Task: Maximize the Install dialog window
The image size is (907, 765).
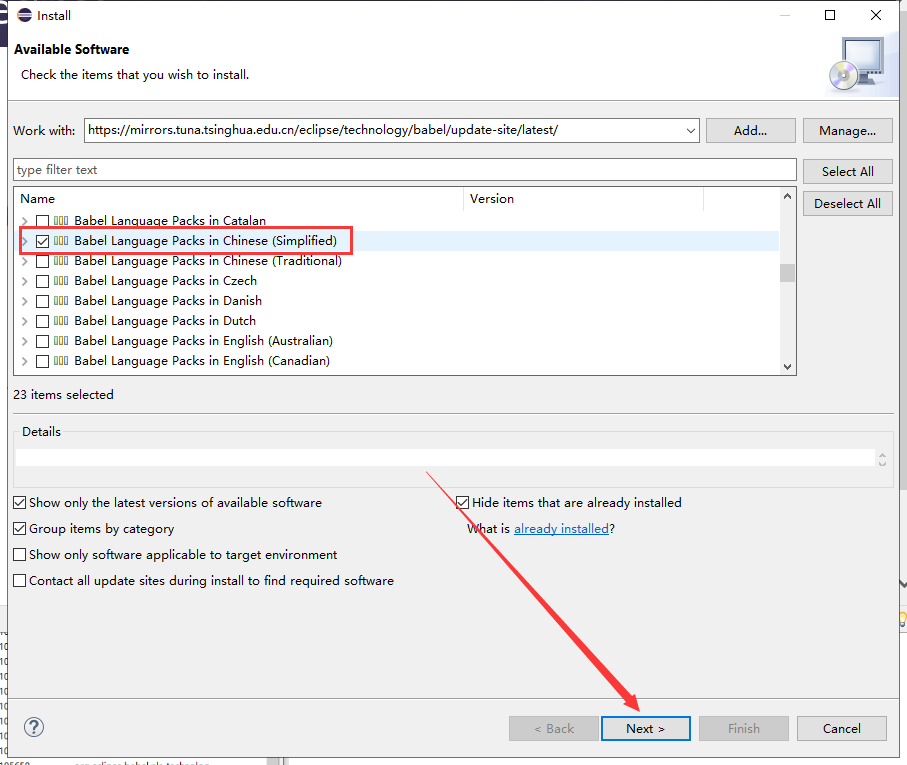Action: click(x=830, y=15)
